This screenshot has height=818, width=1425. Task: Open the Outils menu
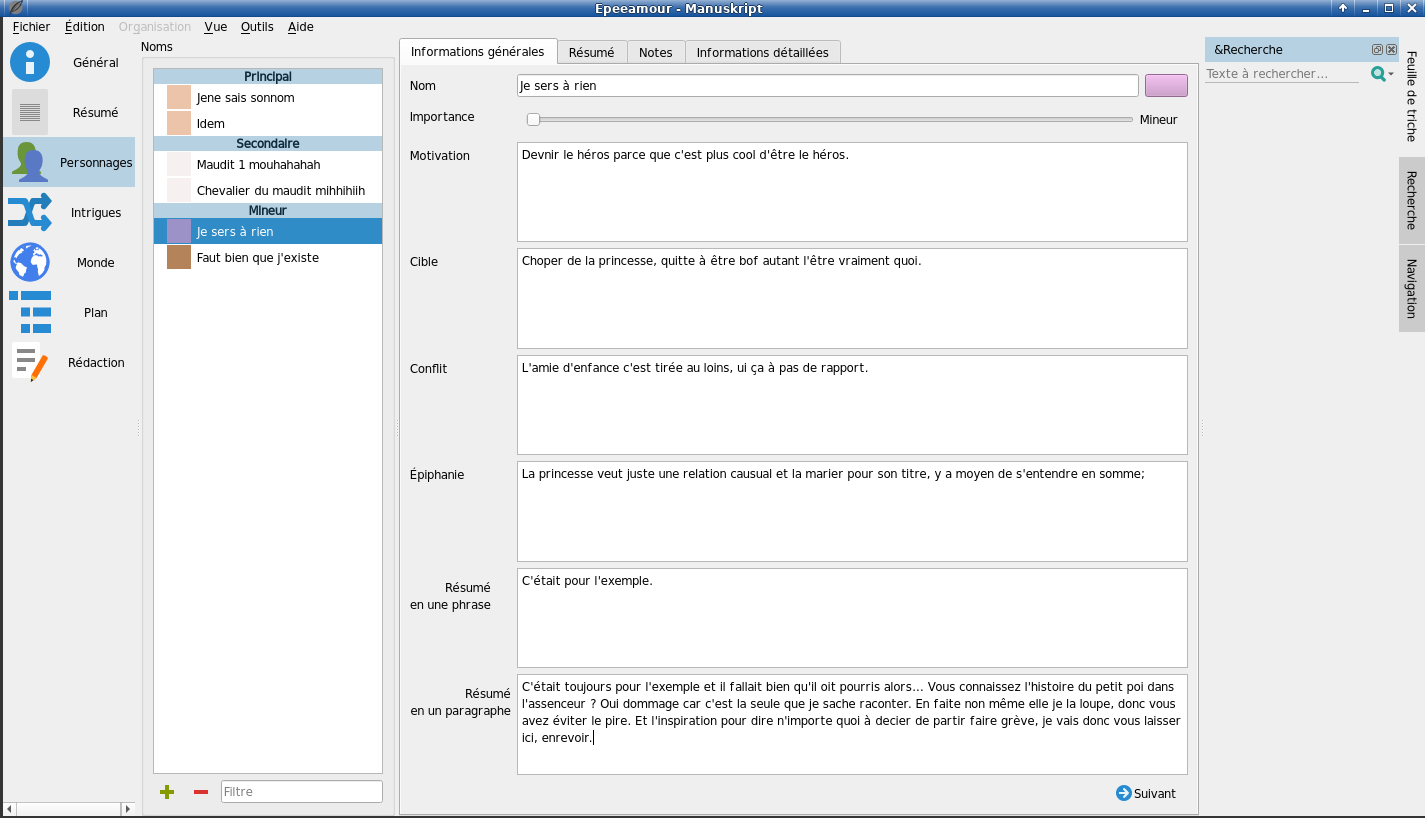click(257, 27)
